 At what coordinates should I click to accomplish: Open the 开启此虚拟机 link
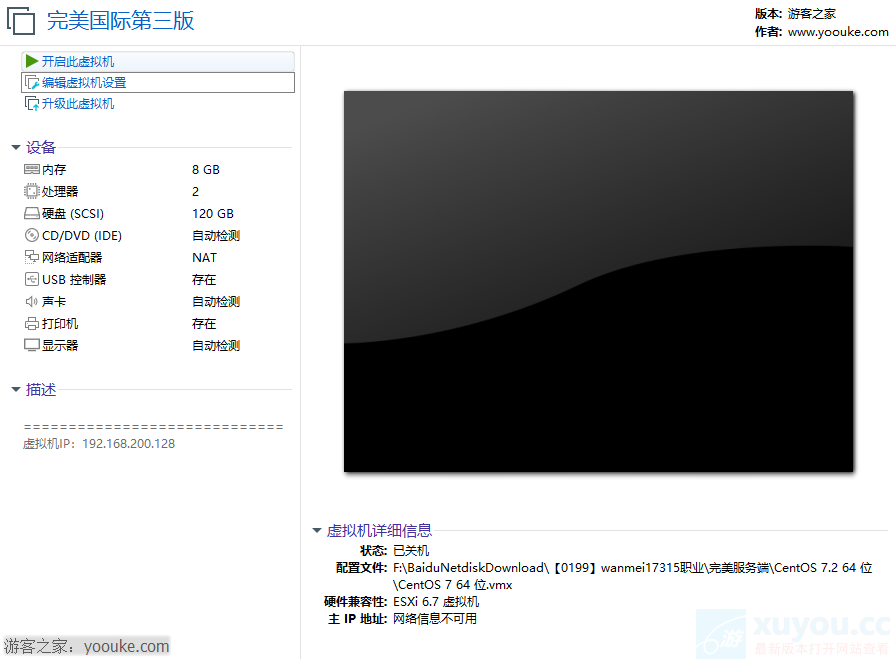pyautogui.click(x=78, y=62)
